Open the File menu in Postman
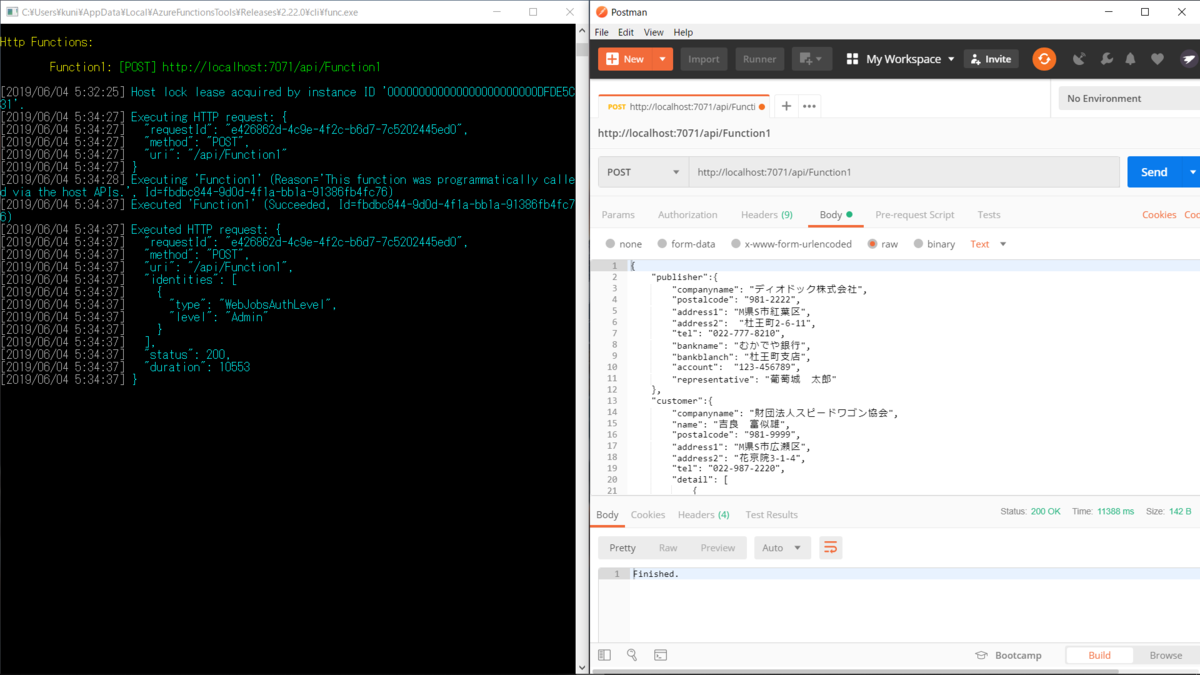1200x675 pixels. pyautogui.click(x=602, y=32)
